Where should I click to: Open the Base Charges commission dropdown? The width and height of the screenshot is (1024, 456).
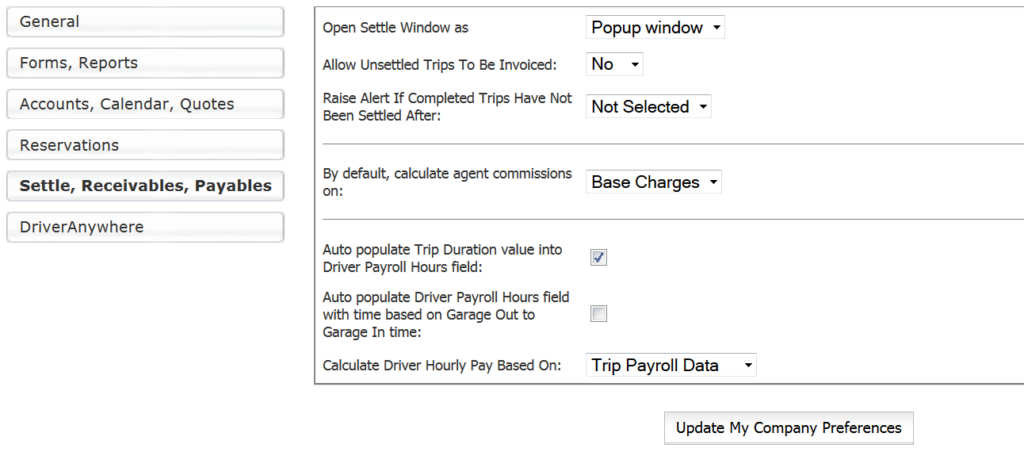coord(653,183)
